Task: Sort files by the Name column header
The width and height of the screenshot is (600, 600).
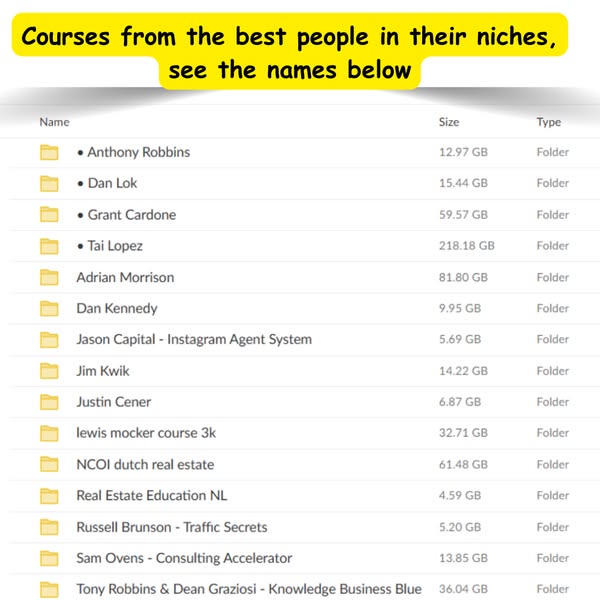Action: coord(54,122)
